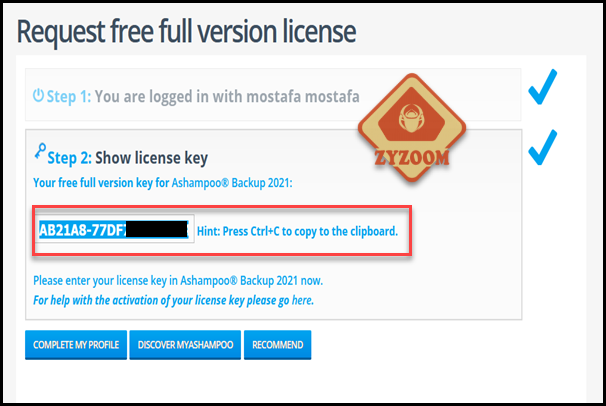Open the activation help link ending 'go here'
This screenshot has width=606, height=406.
point(174,300)
